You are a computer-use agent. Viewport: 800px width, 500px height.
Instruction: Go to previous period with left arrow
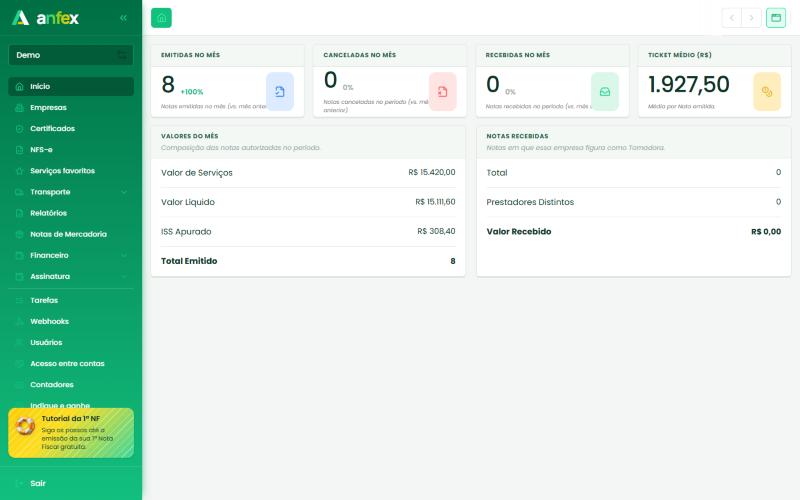pos(732,18)
